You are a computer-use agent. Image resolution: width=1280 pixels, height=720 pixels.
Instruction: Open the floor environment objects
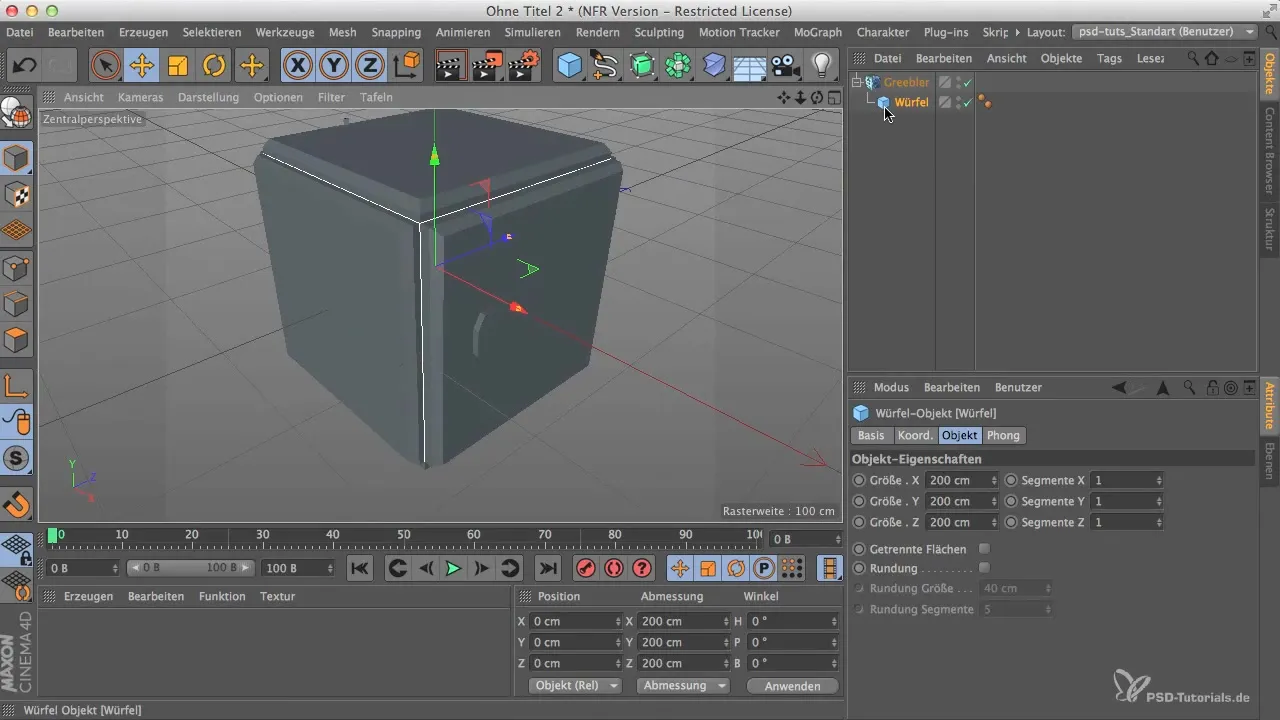(750, 67)
